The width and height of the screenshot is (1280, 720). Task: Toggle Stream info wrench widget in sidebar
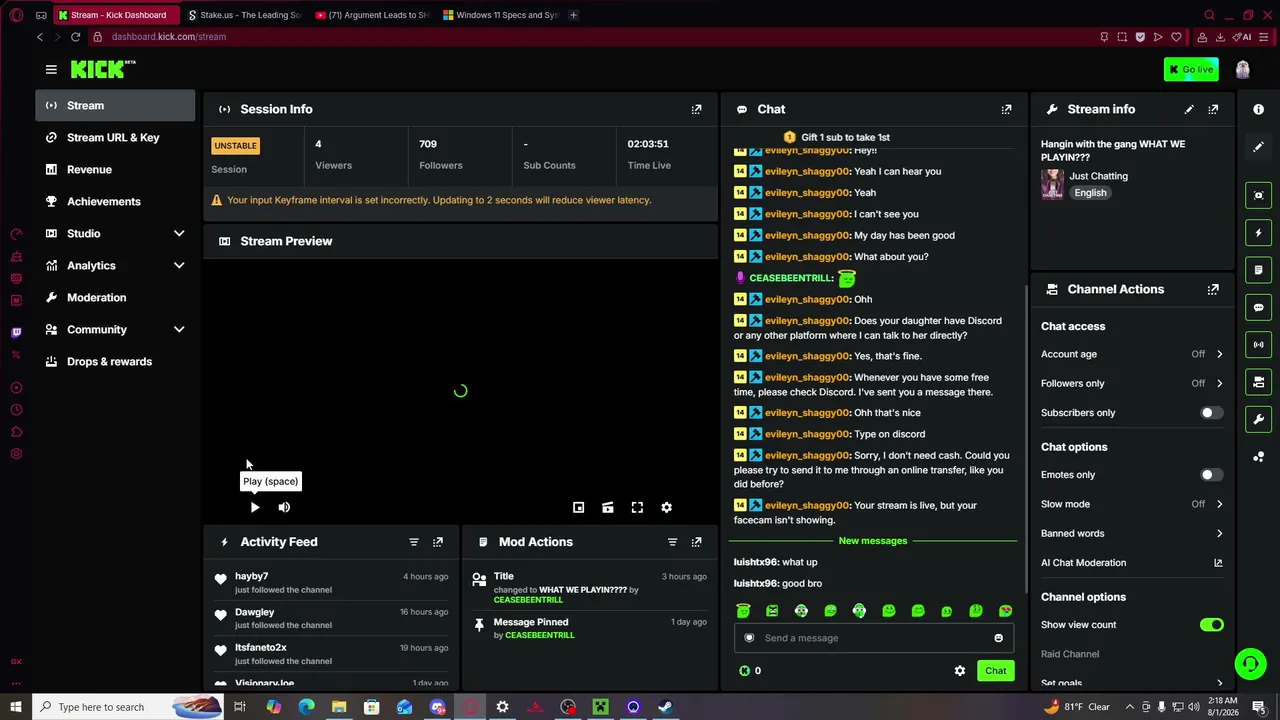(1259, 419)
